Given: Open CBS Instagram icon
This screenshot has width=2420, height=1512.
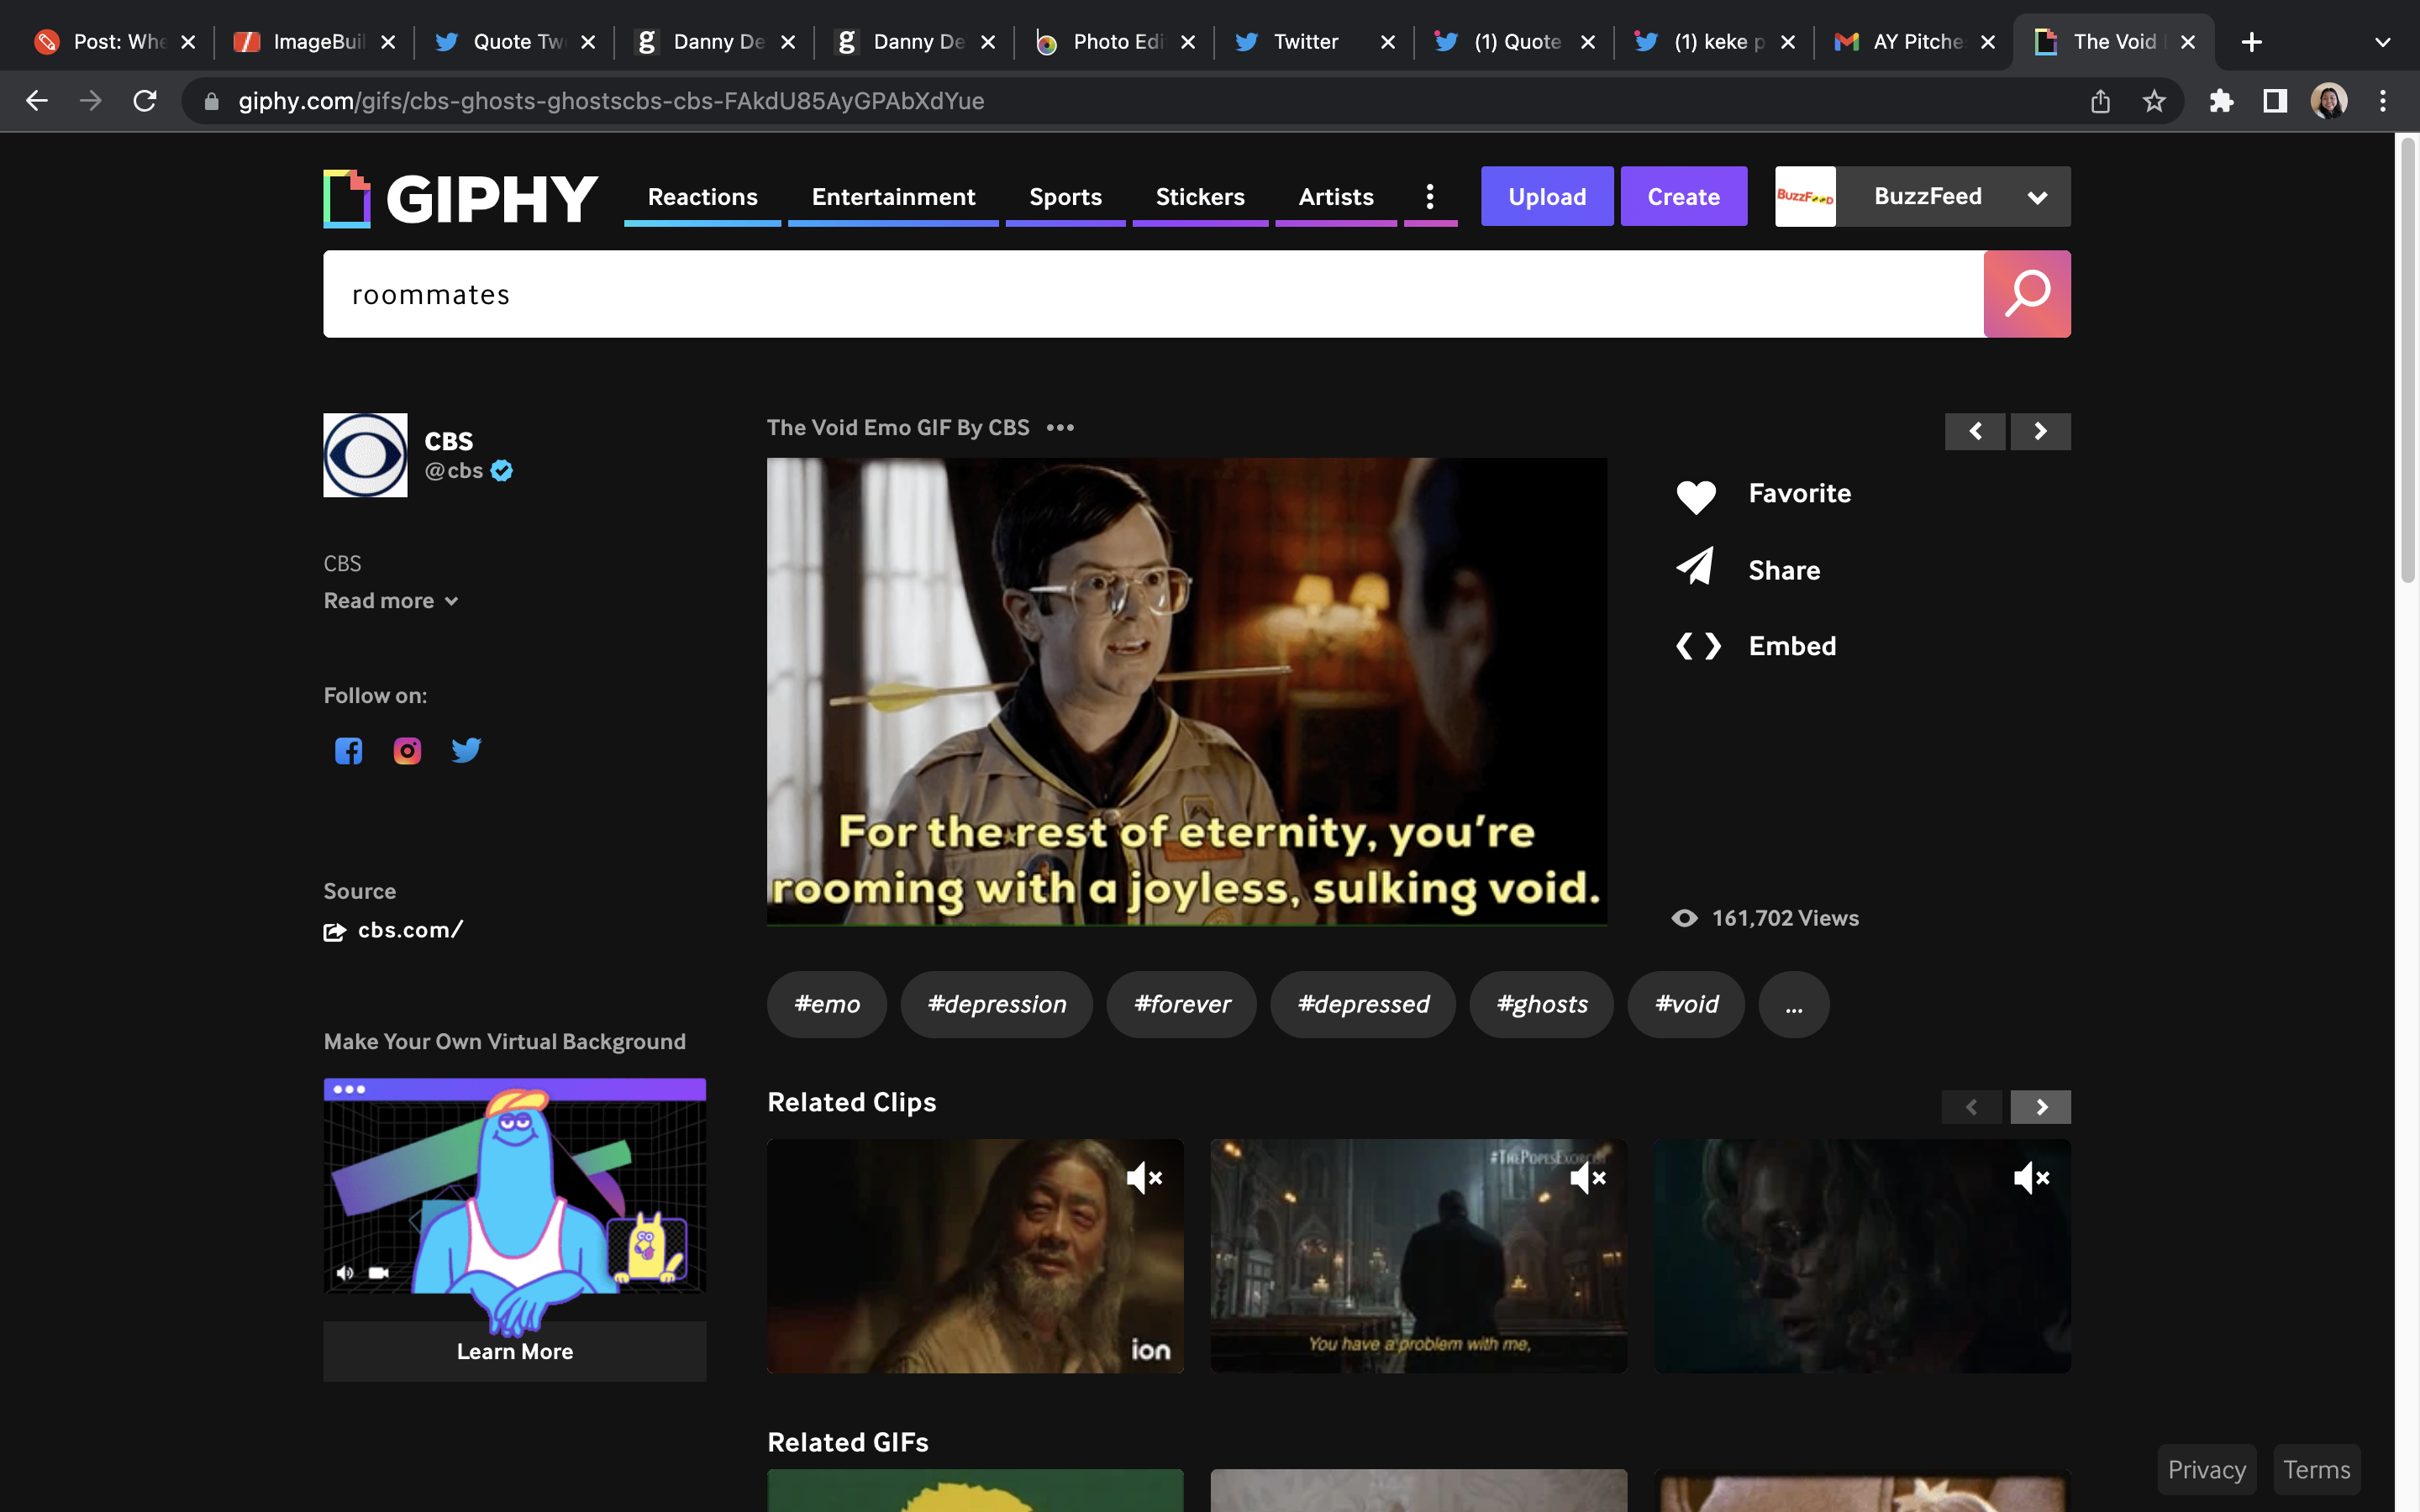Looking at the screenshot, I should tap(407, 751).
